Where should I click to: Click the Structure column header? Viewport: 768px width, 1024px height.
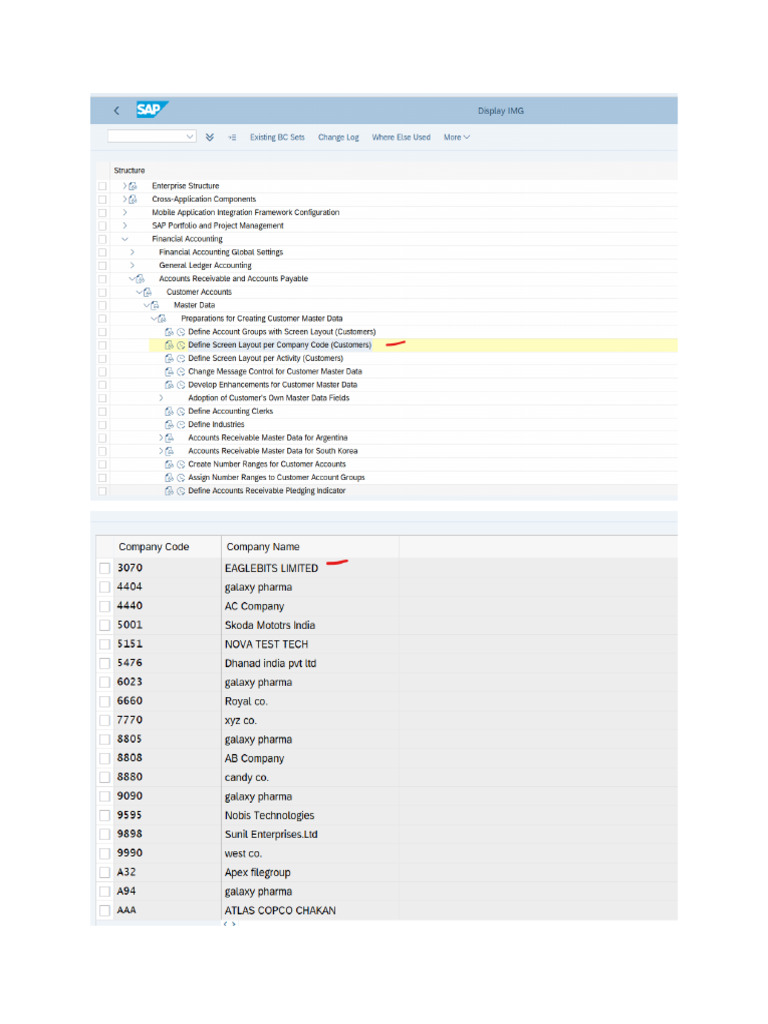tap(129, 170)
